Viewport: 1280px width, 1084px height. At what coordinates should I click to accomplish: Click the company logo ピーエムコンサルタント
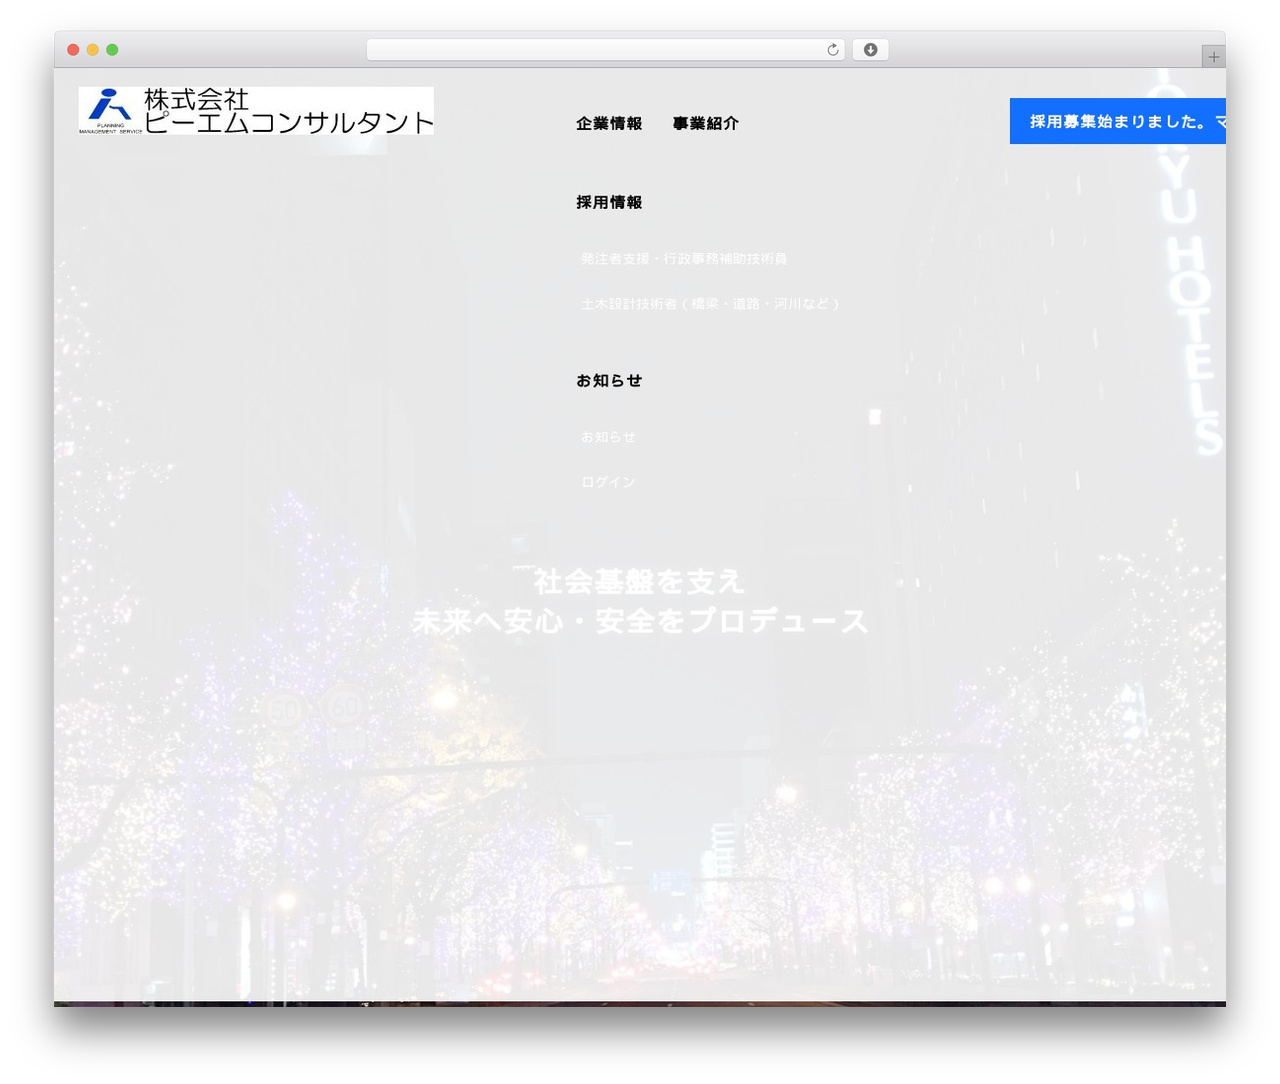pos(256,111)
